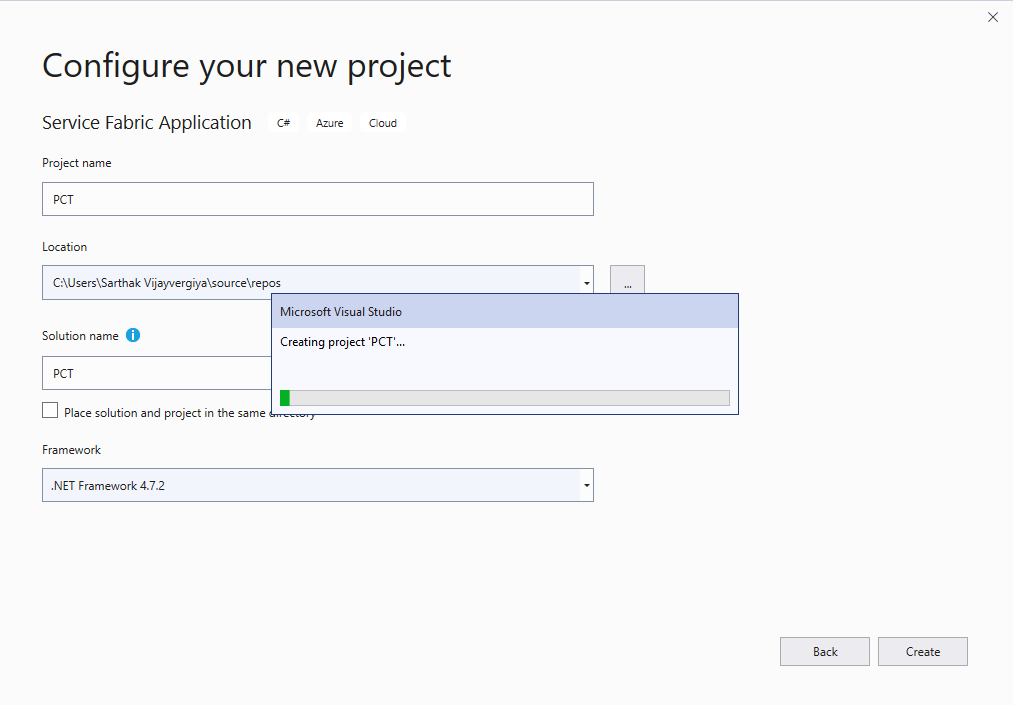
Task: Click inside the Solution name field
Action: 150,373
